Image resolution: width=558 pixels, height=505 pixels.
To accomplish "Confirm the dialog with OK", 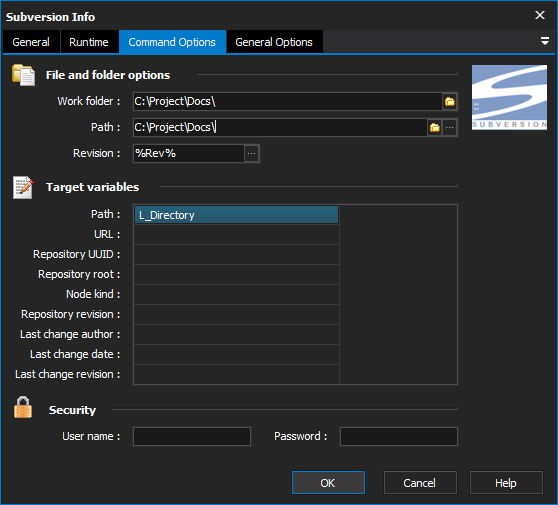I will [x=328, y=483].
